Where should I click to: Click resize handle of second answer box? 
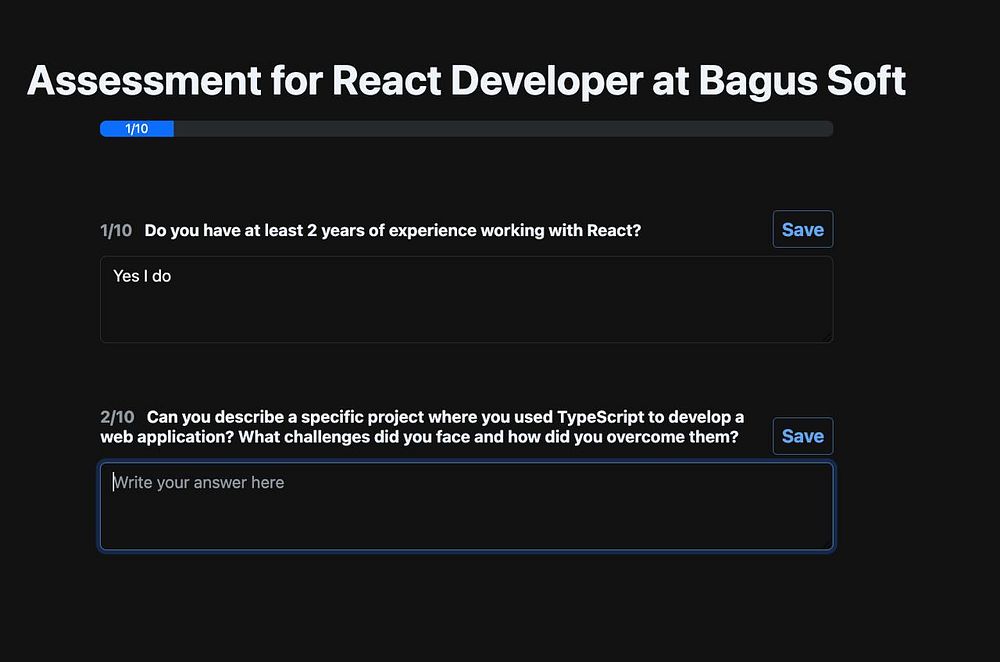827,544
